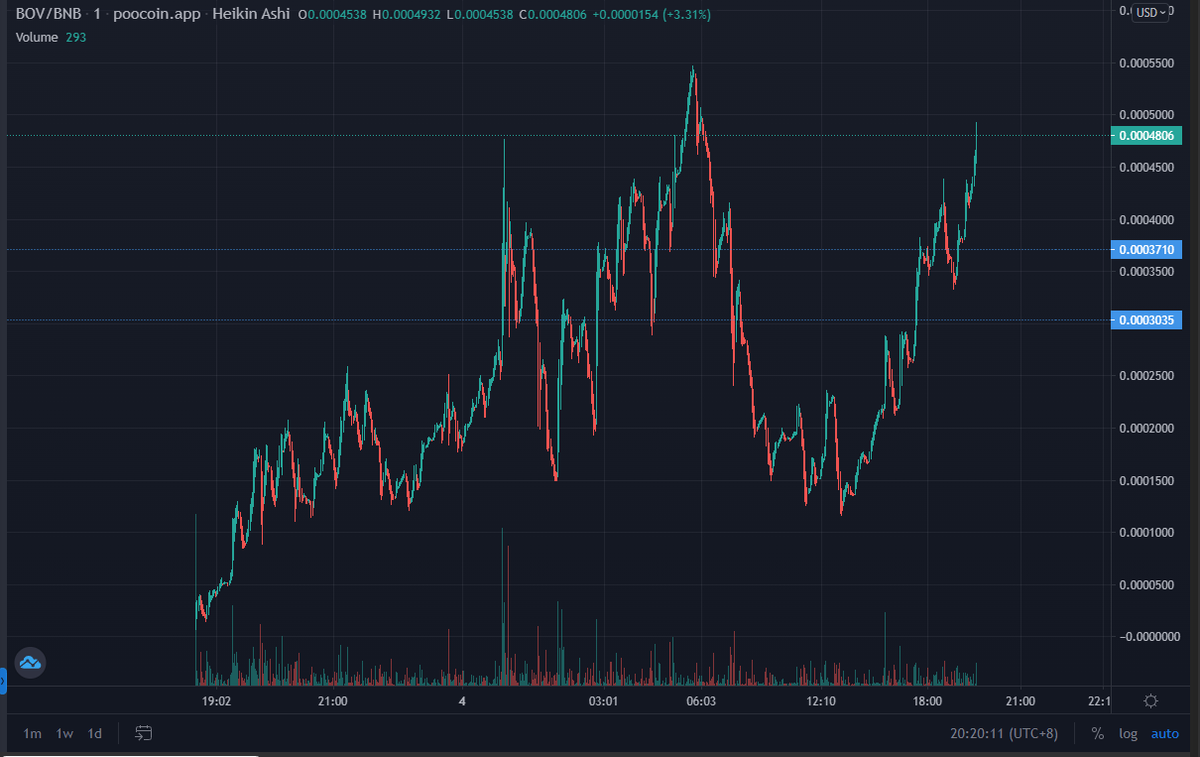Click the 18:00 time axis label
Screen dimensions: 1200x757
pos(927,702)
